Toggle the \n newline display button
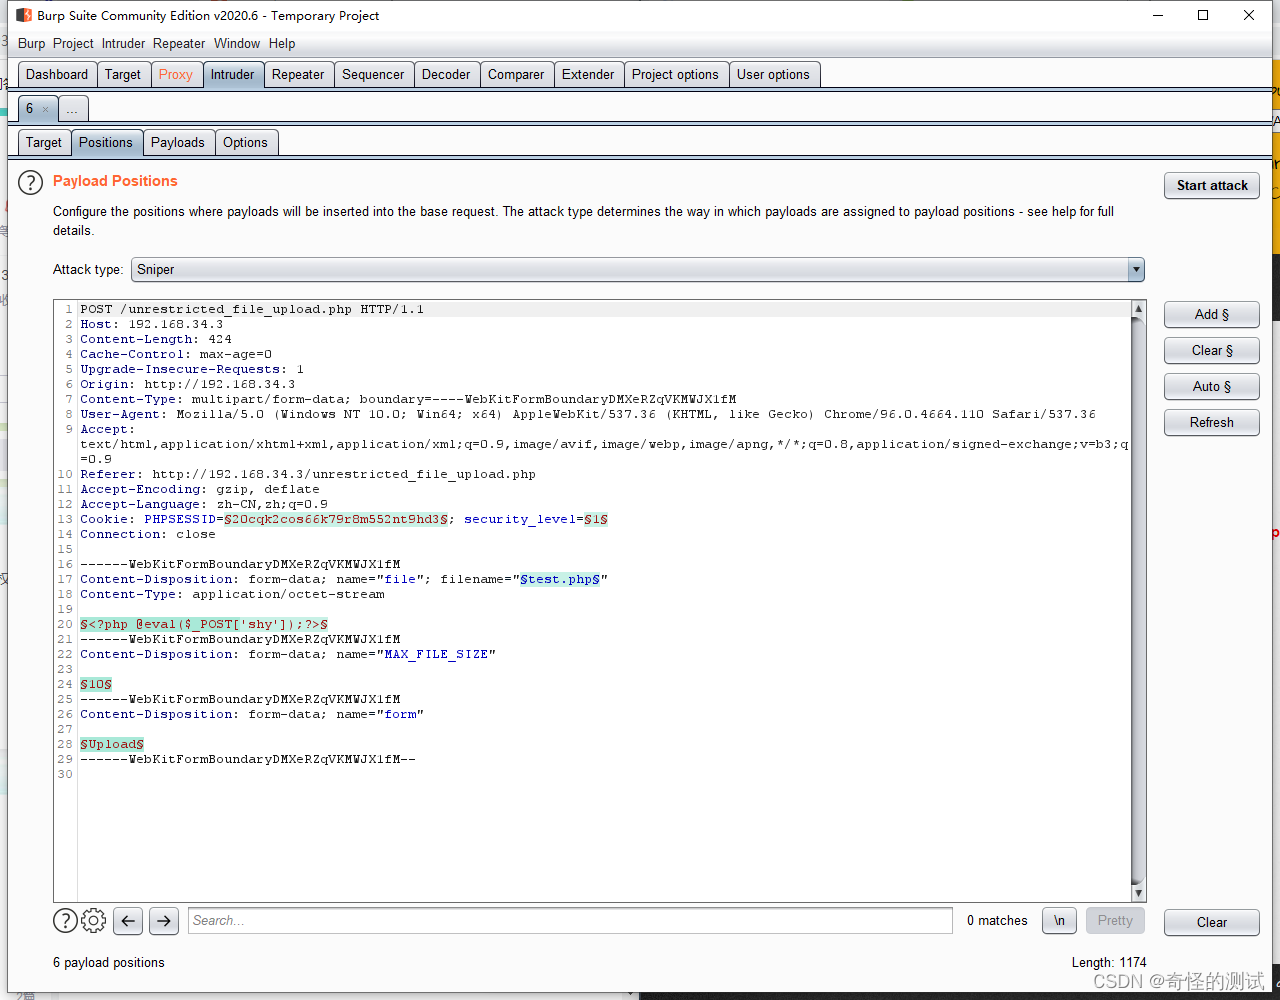This screenshot has height=1000, width=1280. [x=1059, y=921]
